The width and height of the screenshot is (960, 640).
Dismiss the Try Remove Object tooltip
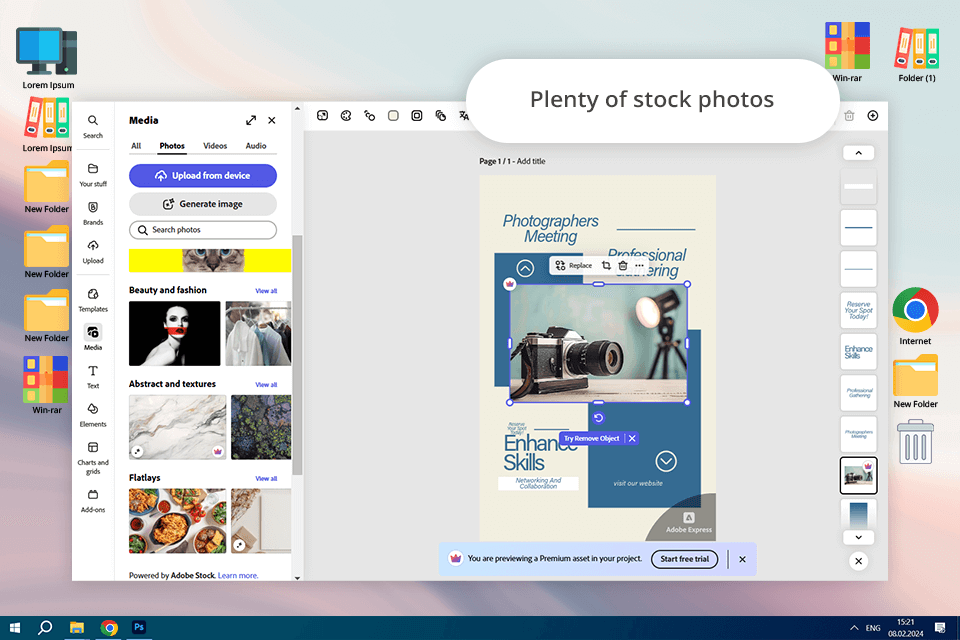632,439
